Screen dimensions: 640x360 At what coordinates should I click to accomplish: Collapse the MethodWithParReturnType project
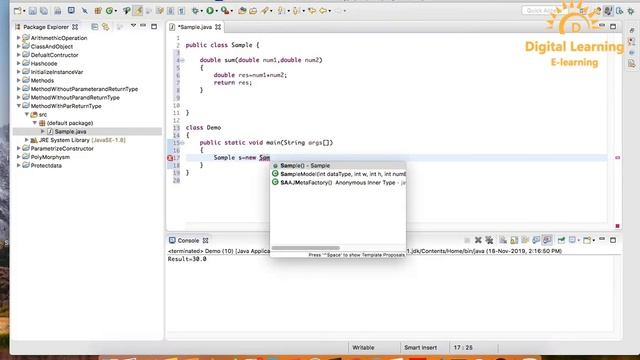[x=18, y=106]
